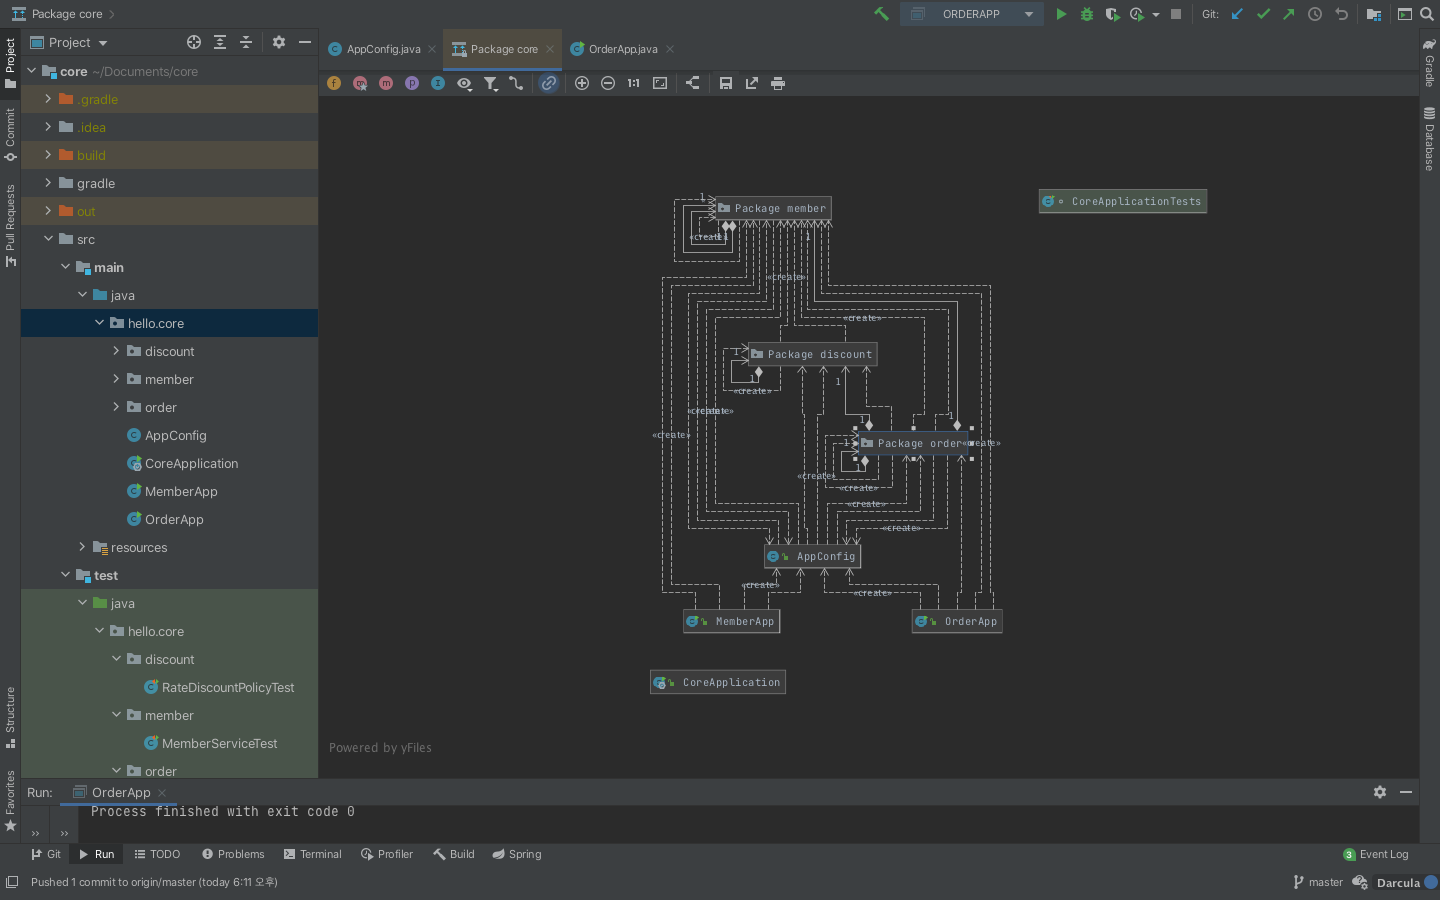This screenshot has height=900, width=1440.
Task: Save the diagram using the disk icon
Action: 726,83
